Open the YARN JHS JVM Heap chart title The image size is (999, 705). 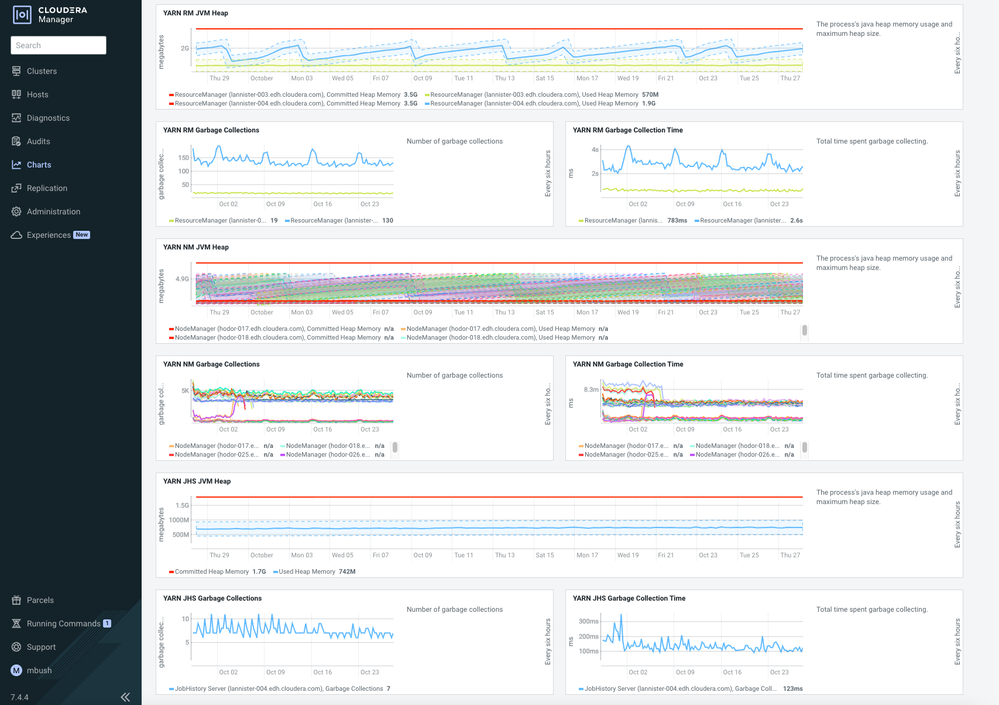[x=197, y=481]
